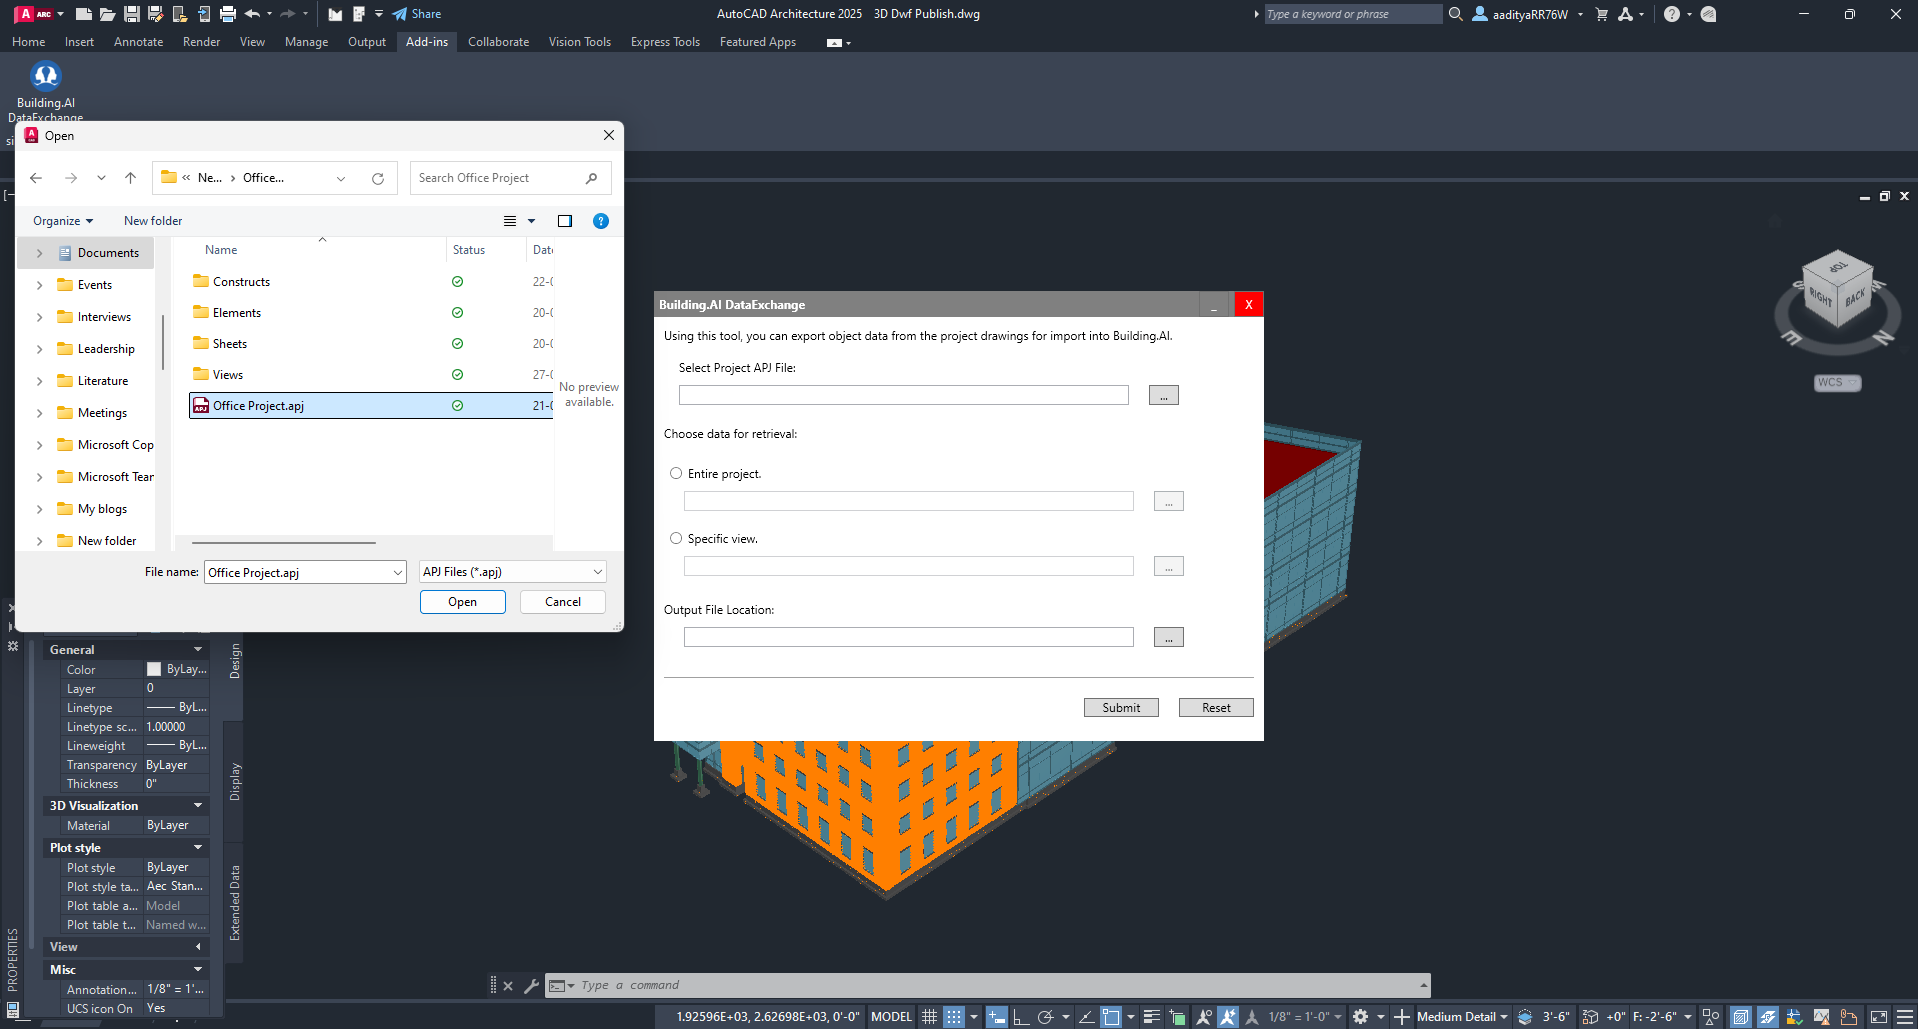Toggle Dynamic Input in status bar
1918x1029 pixels.
point(997,1017)
